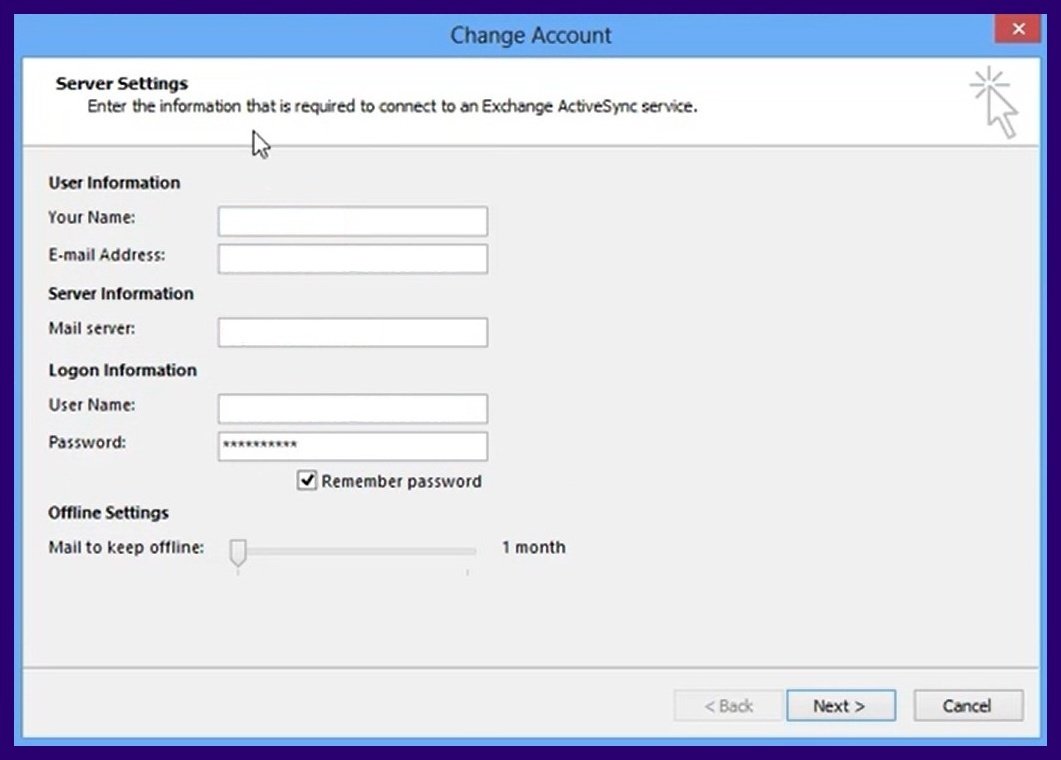Click the Mail to keep offline slider thumb

pyautogui.click(x=238, y=552)
